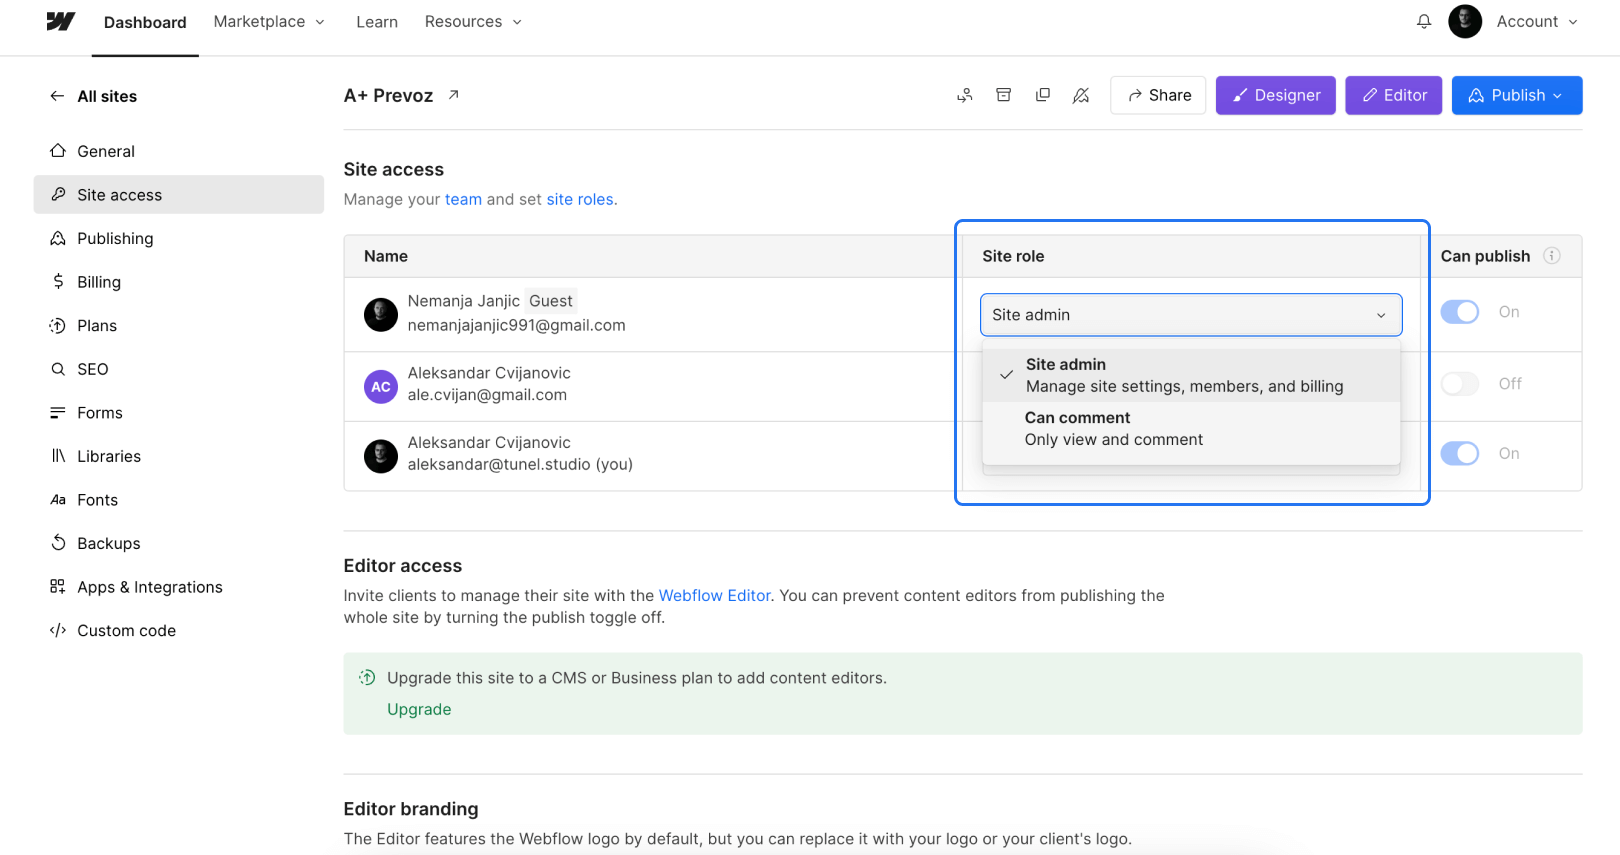Open the Designer

[1276, 95]
